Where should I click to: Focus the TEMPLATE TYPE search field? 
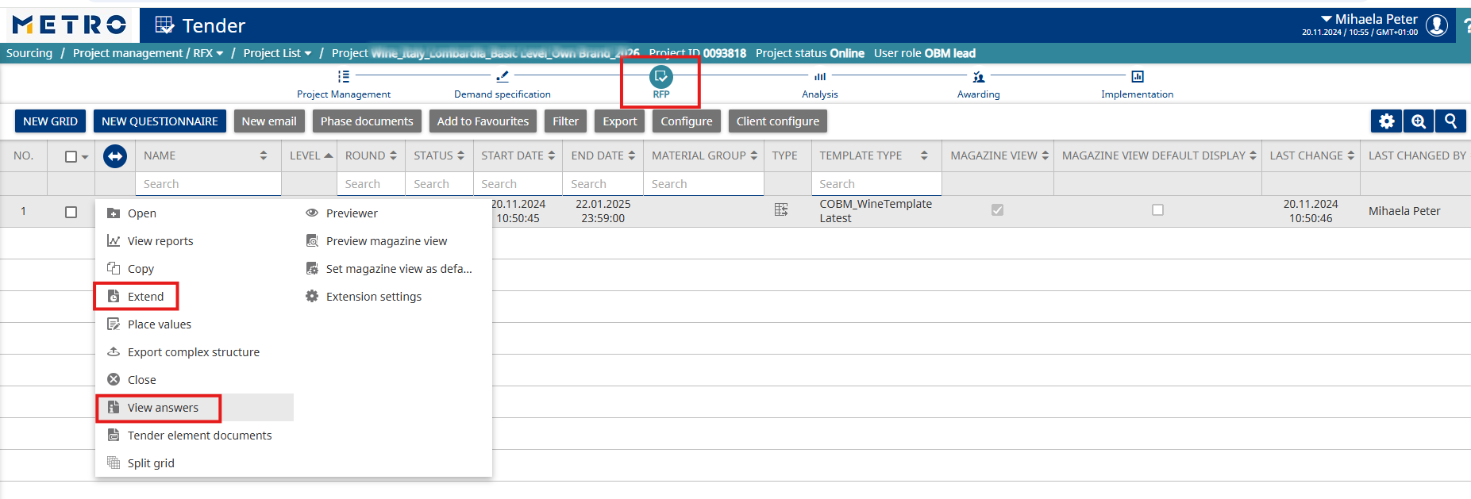[876, 184]
